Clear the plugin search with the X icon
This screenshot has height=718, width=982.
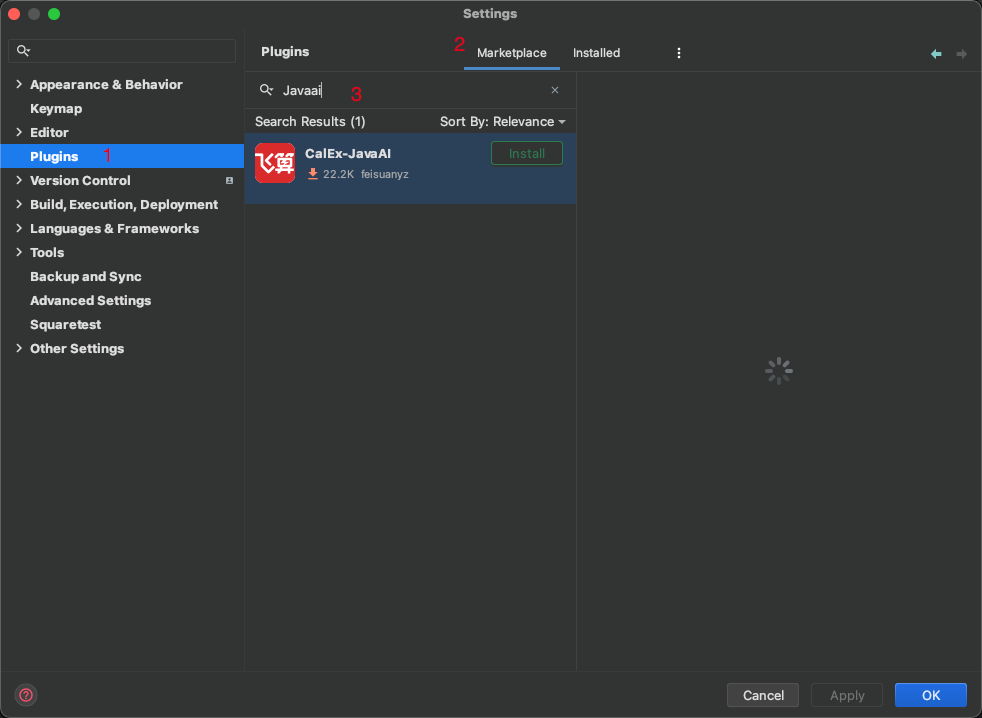(555, 90)
